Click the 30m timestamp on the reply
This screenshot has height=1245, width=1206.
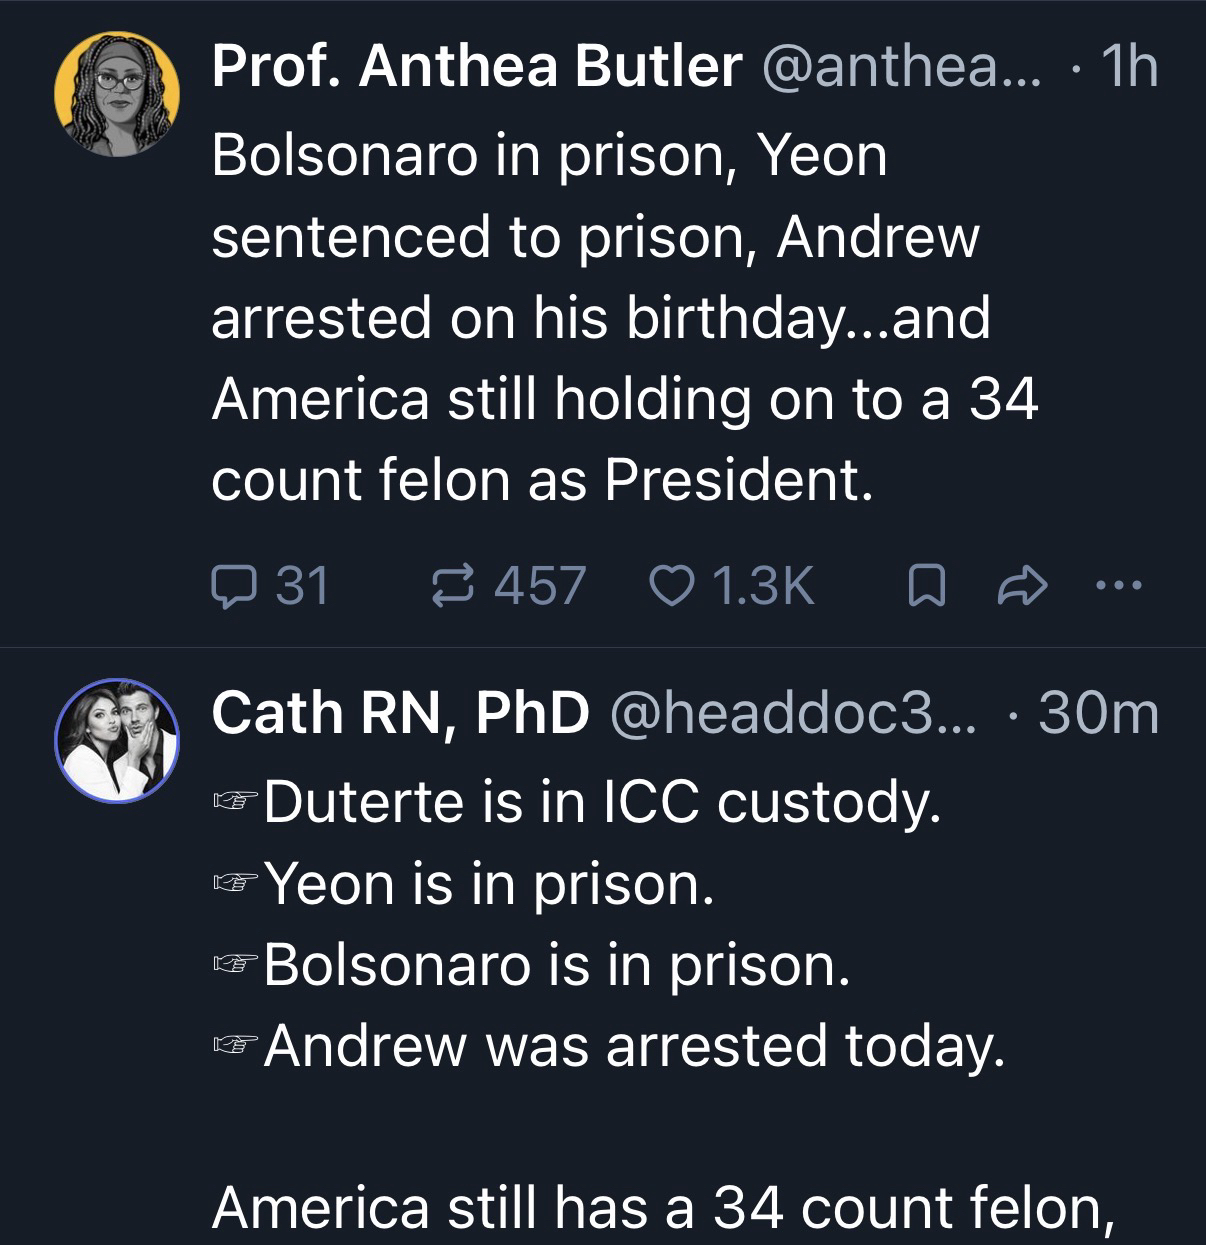1098,713
